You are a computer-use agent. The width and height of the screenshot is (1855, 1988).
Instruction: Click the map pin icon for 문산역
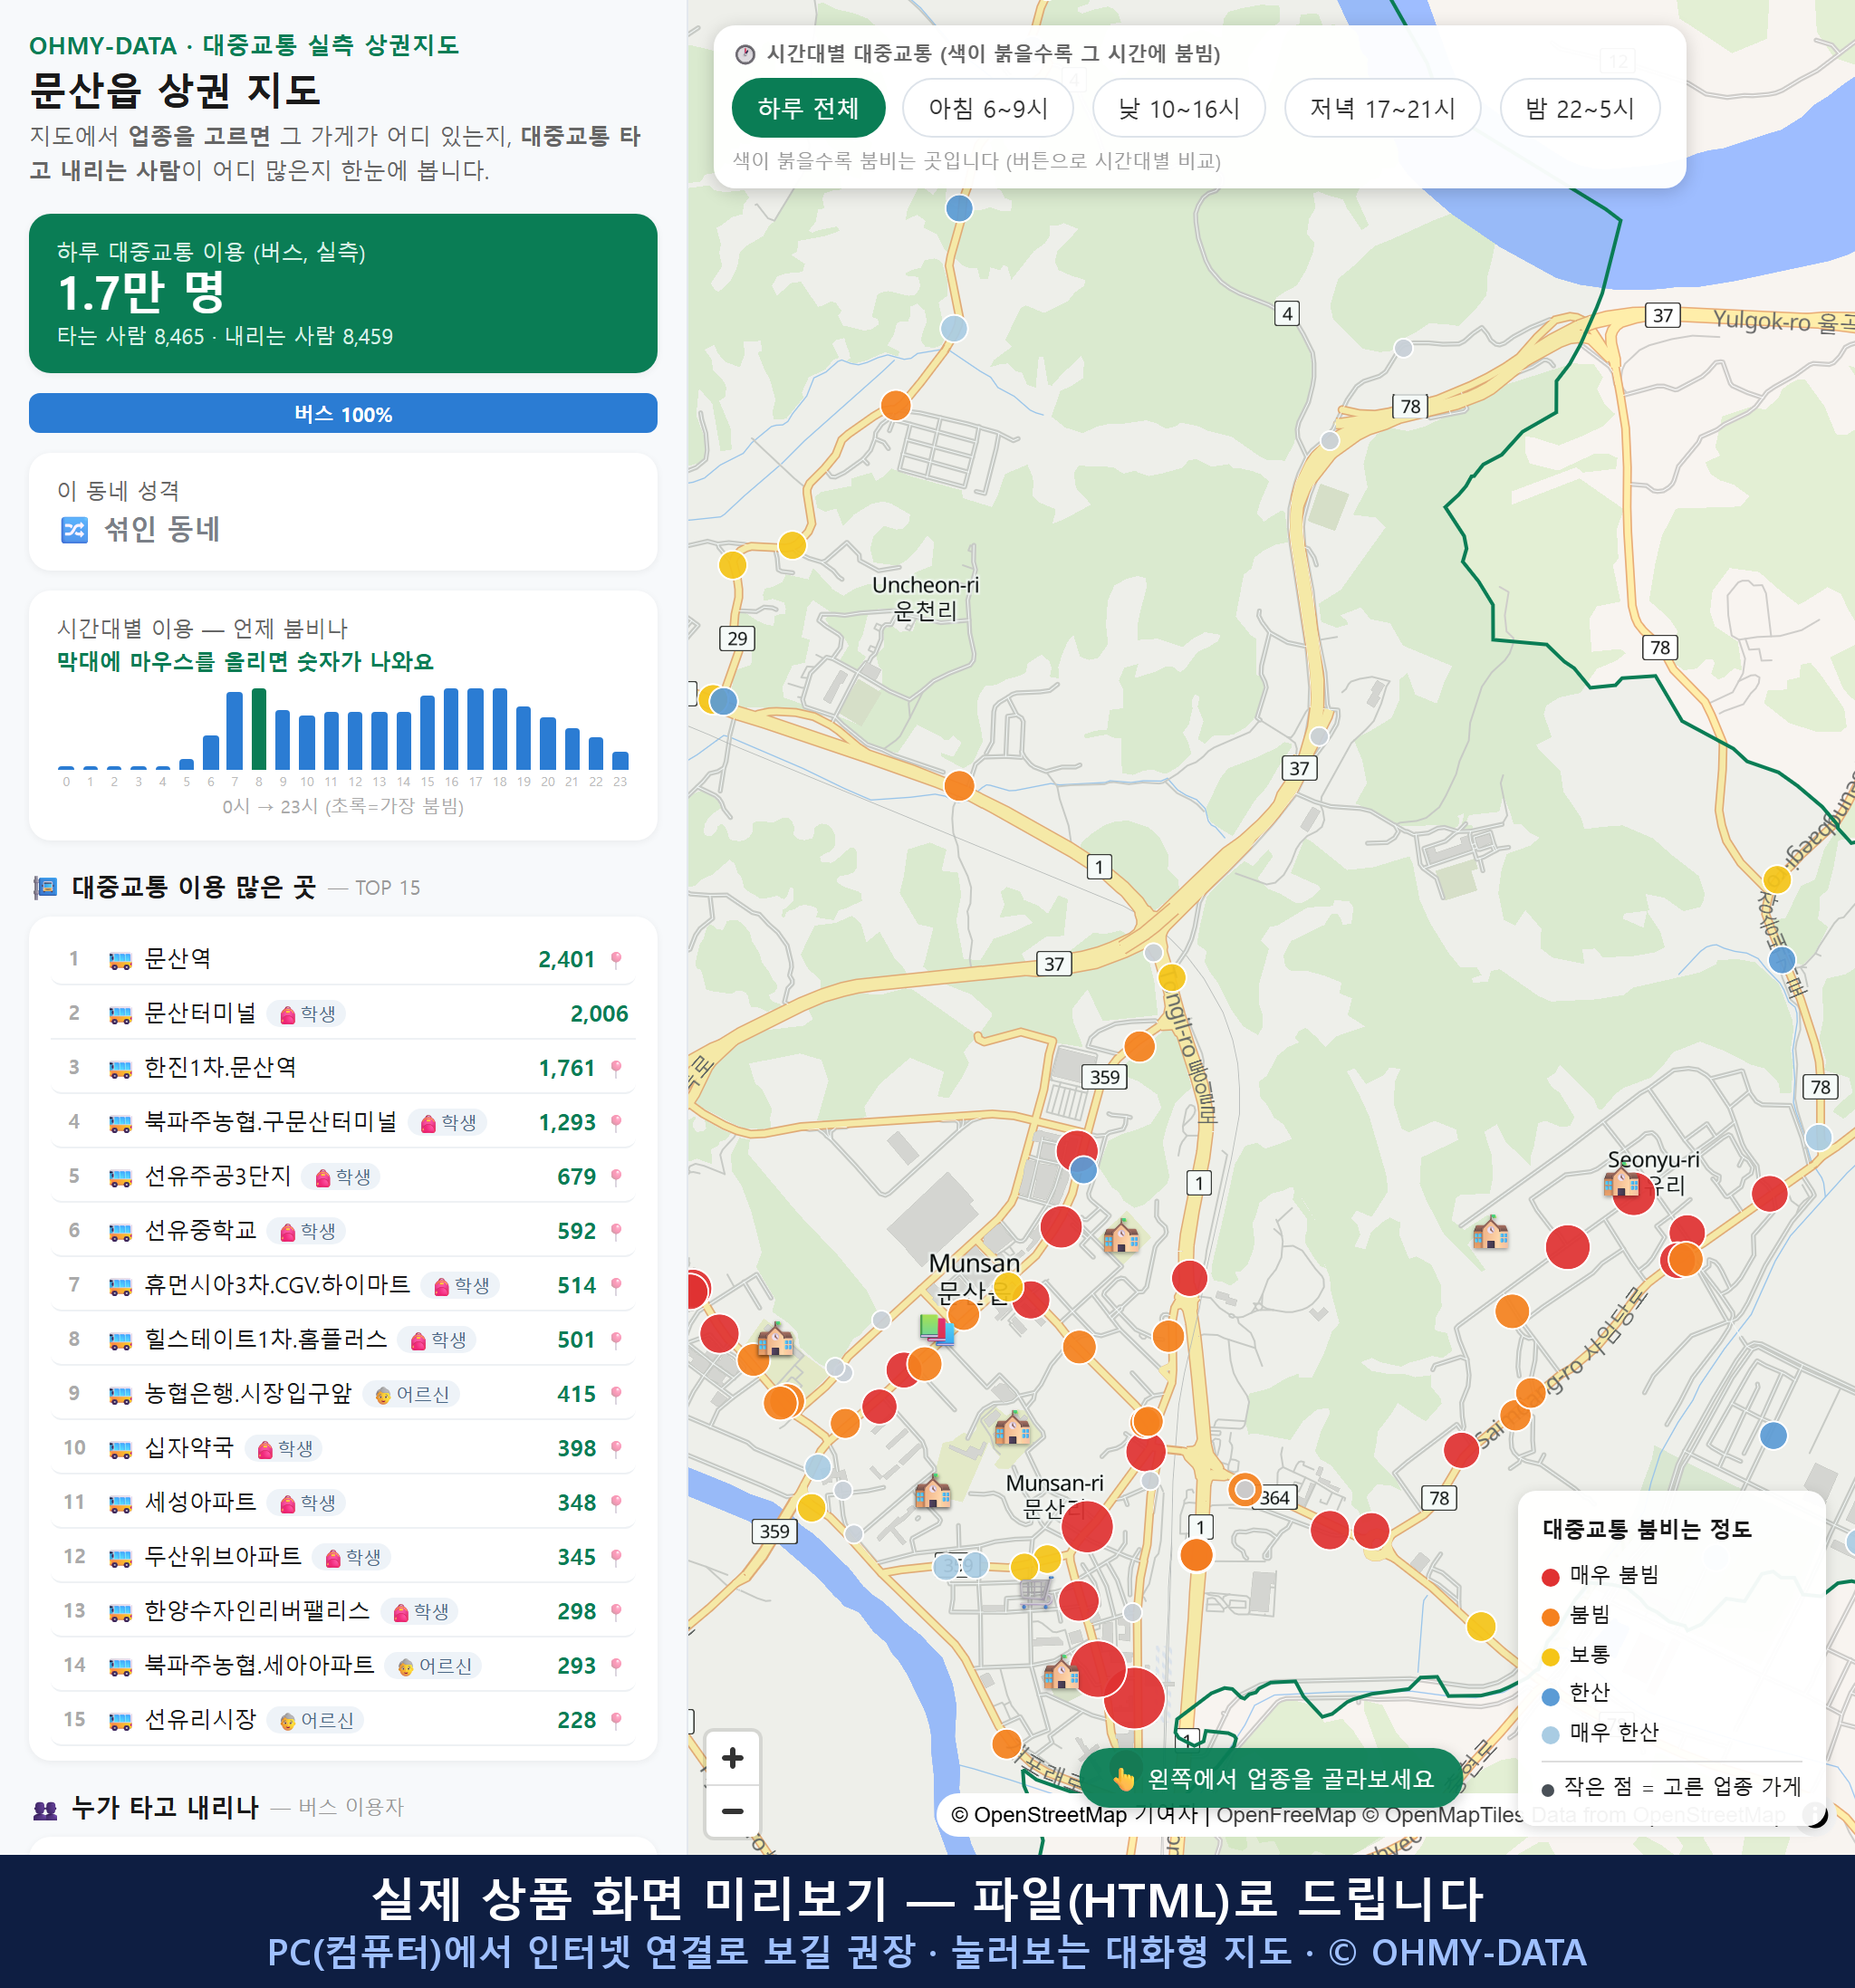coord(616,960)
